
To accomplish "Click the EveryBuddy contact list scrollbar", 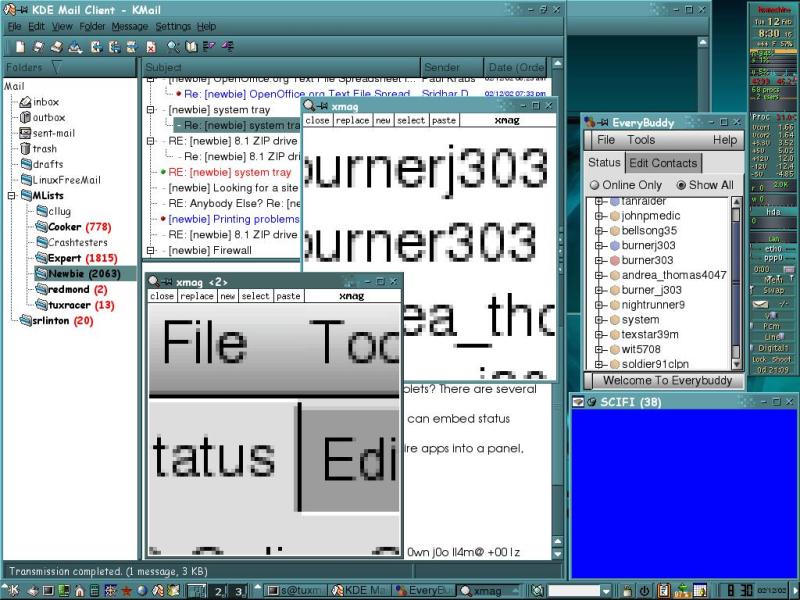I will 736,283.
